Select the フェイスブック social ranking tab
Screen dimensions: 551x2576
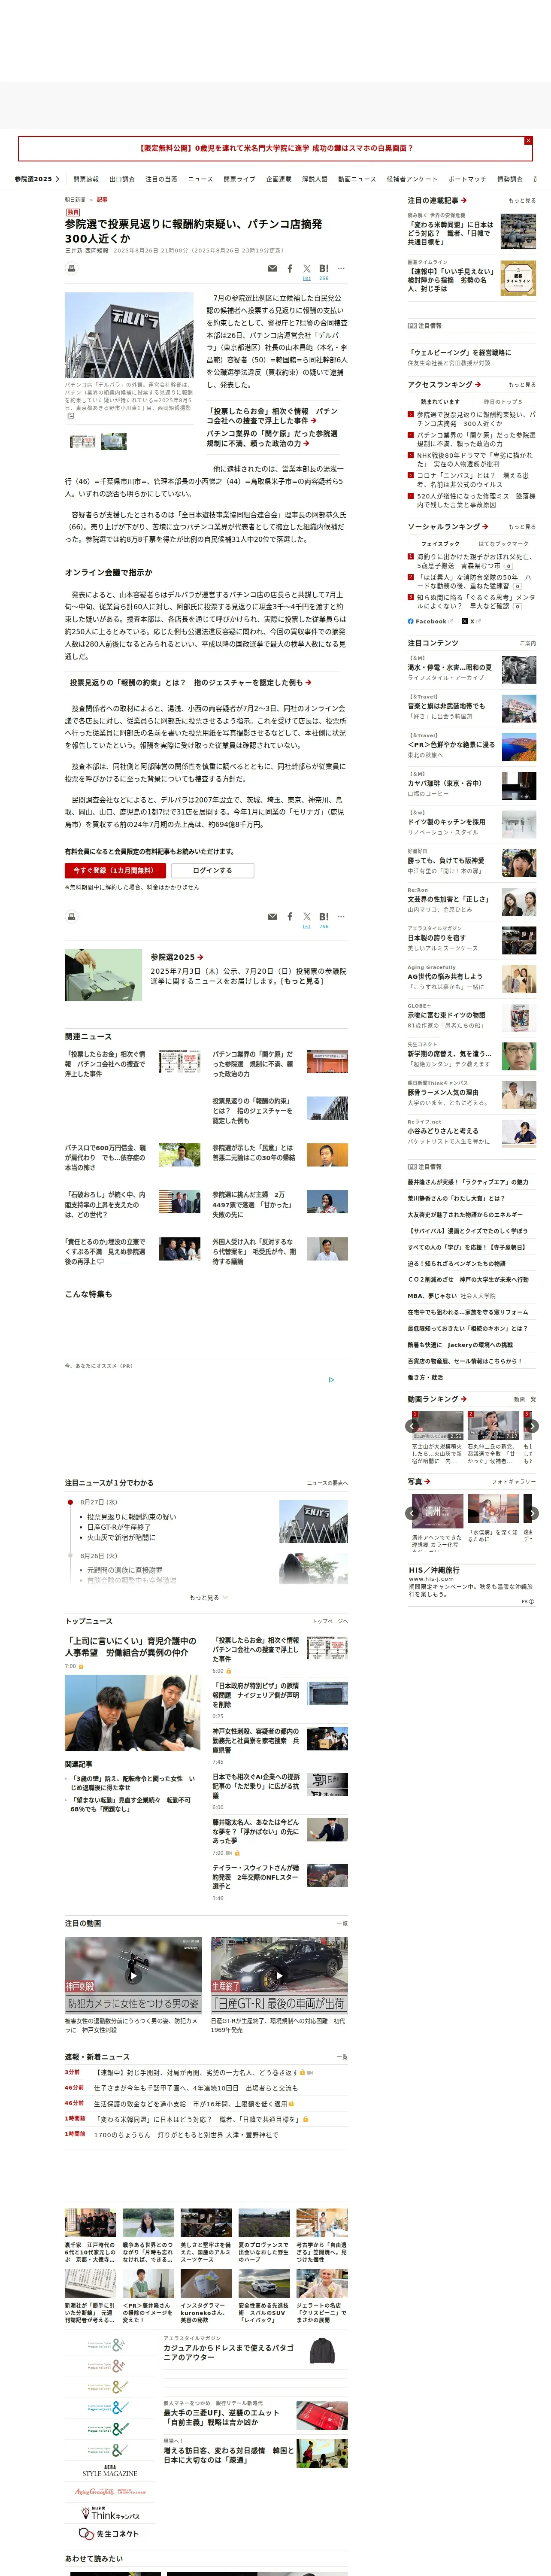[440, 543]
